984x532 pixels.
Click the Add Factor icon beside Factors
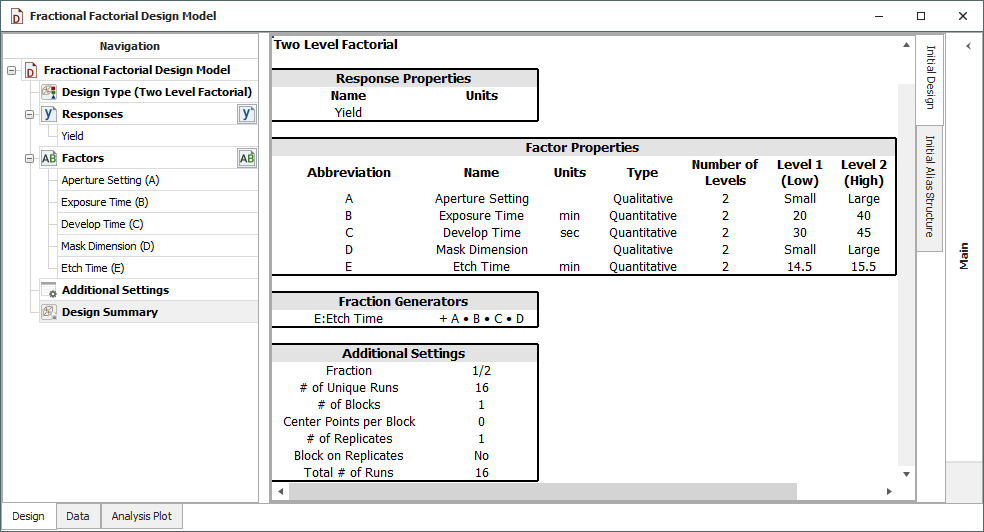click(247, 158)
